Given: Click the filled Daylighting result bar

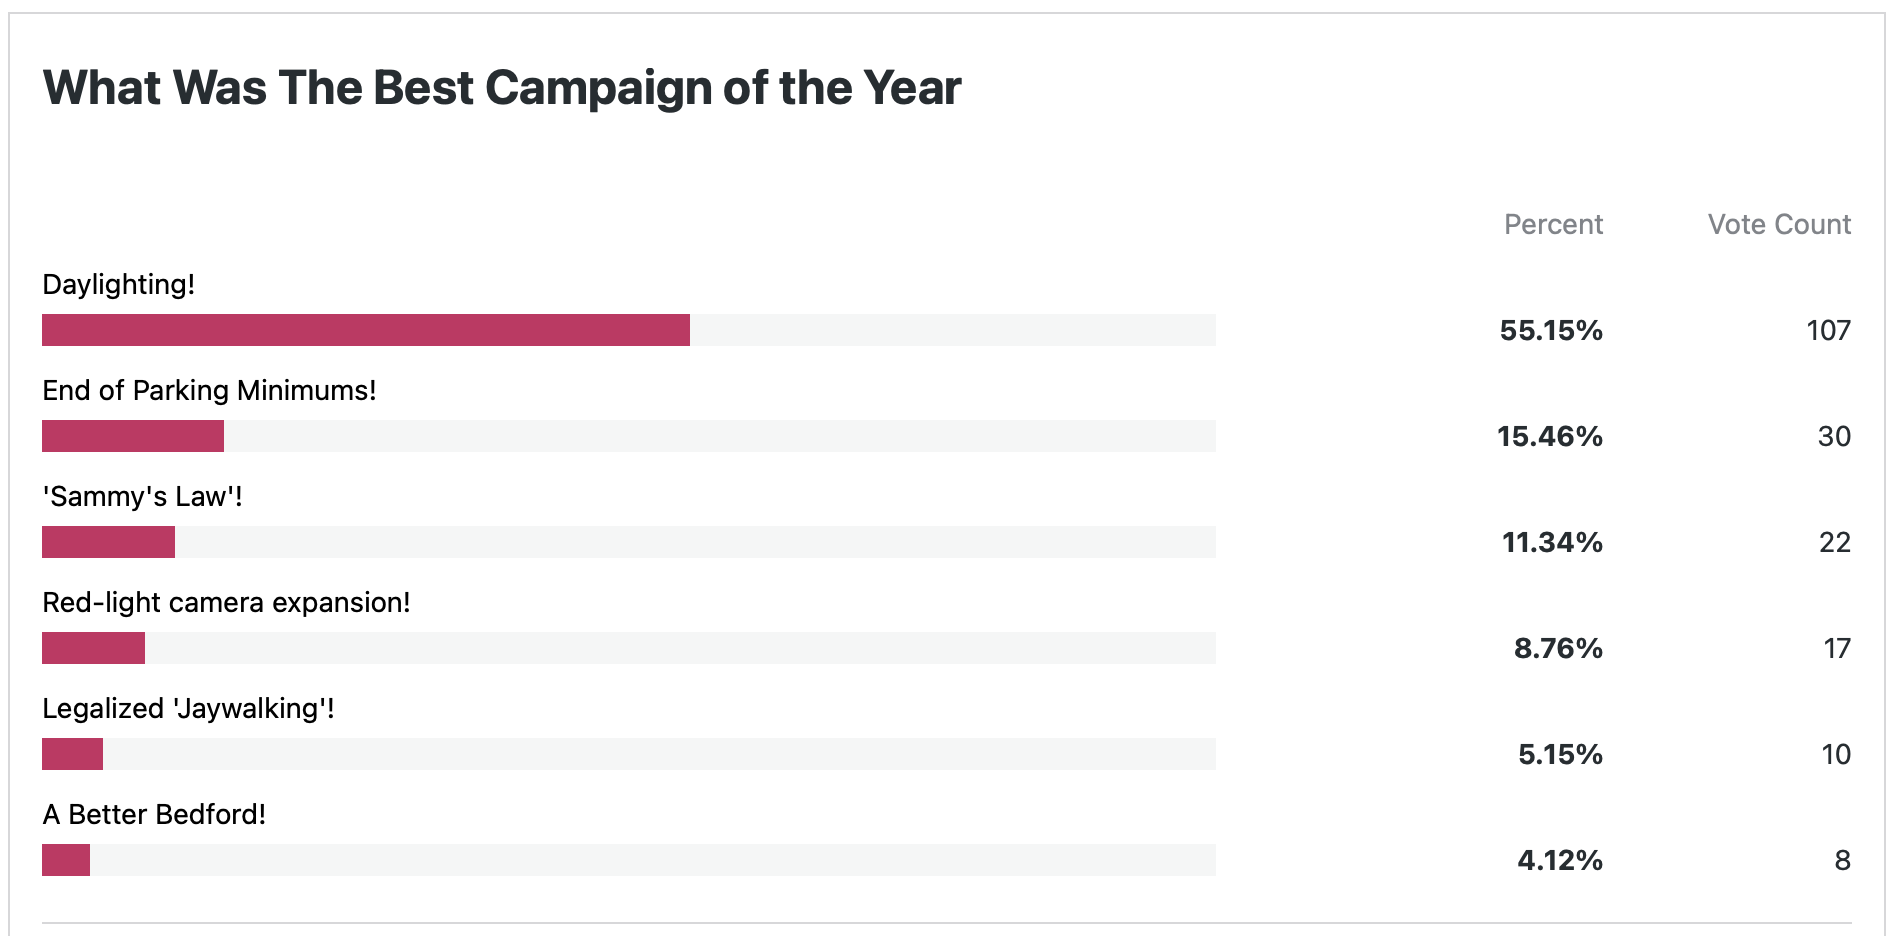Looking at the screenshot, I should pos(366,330).
